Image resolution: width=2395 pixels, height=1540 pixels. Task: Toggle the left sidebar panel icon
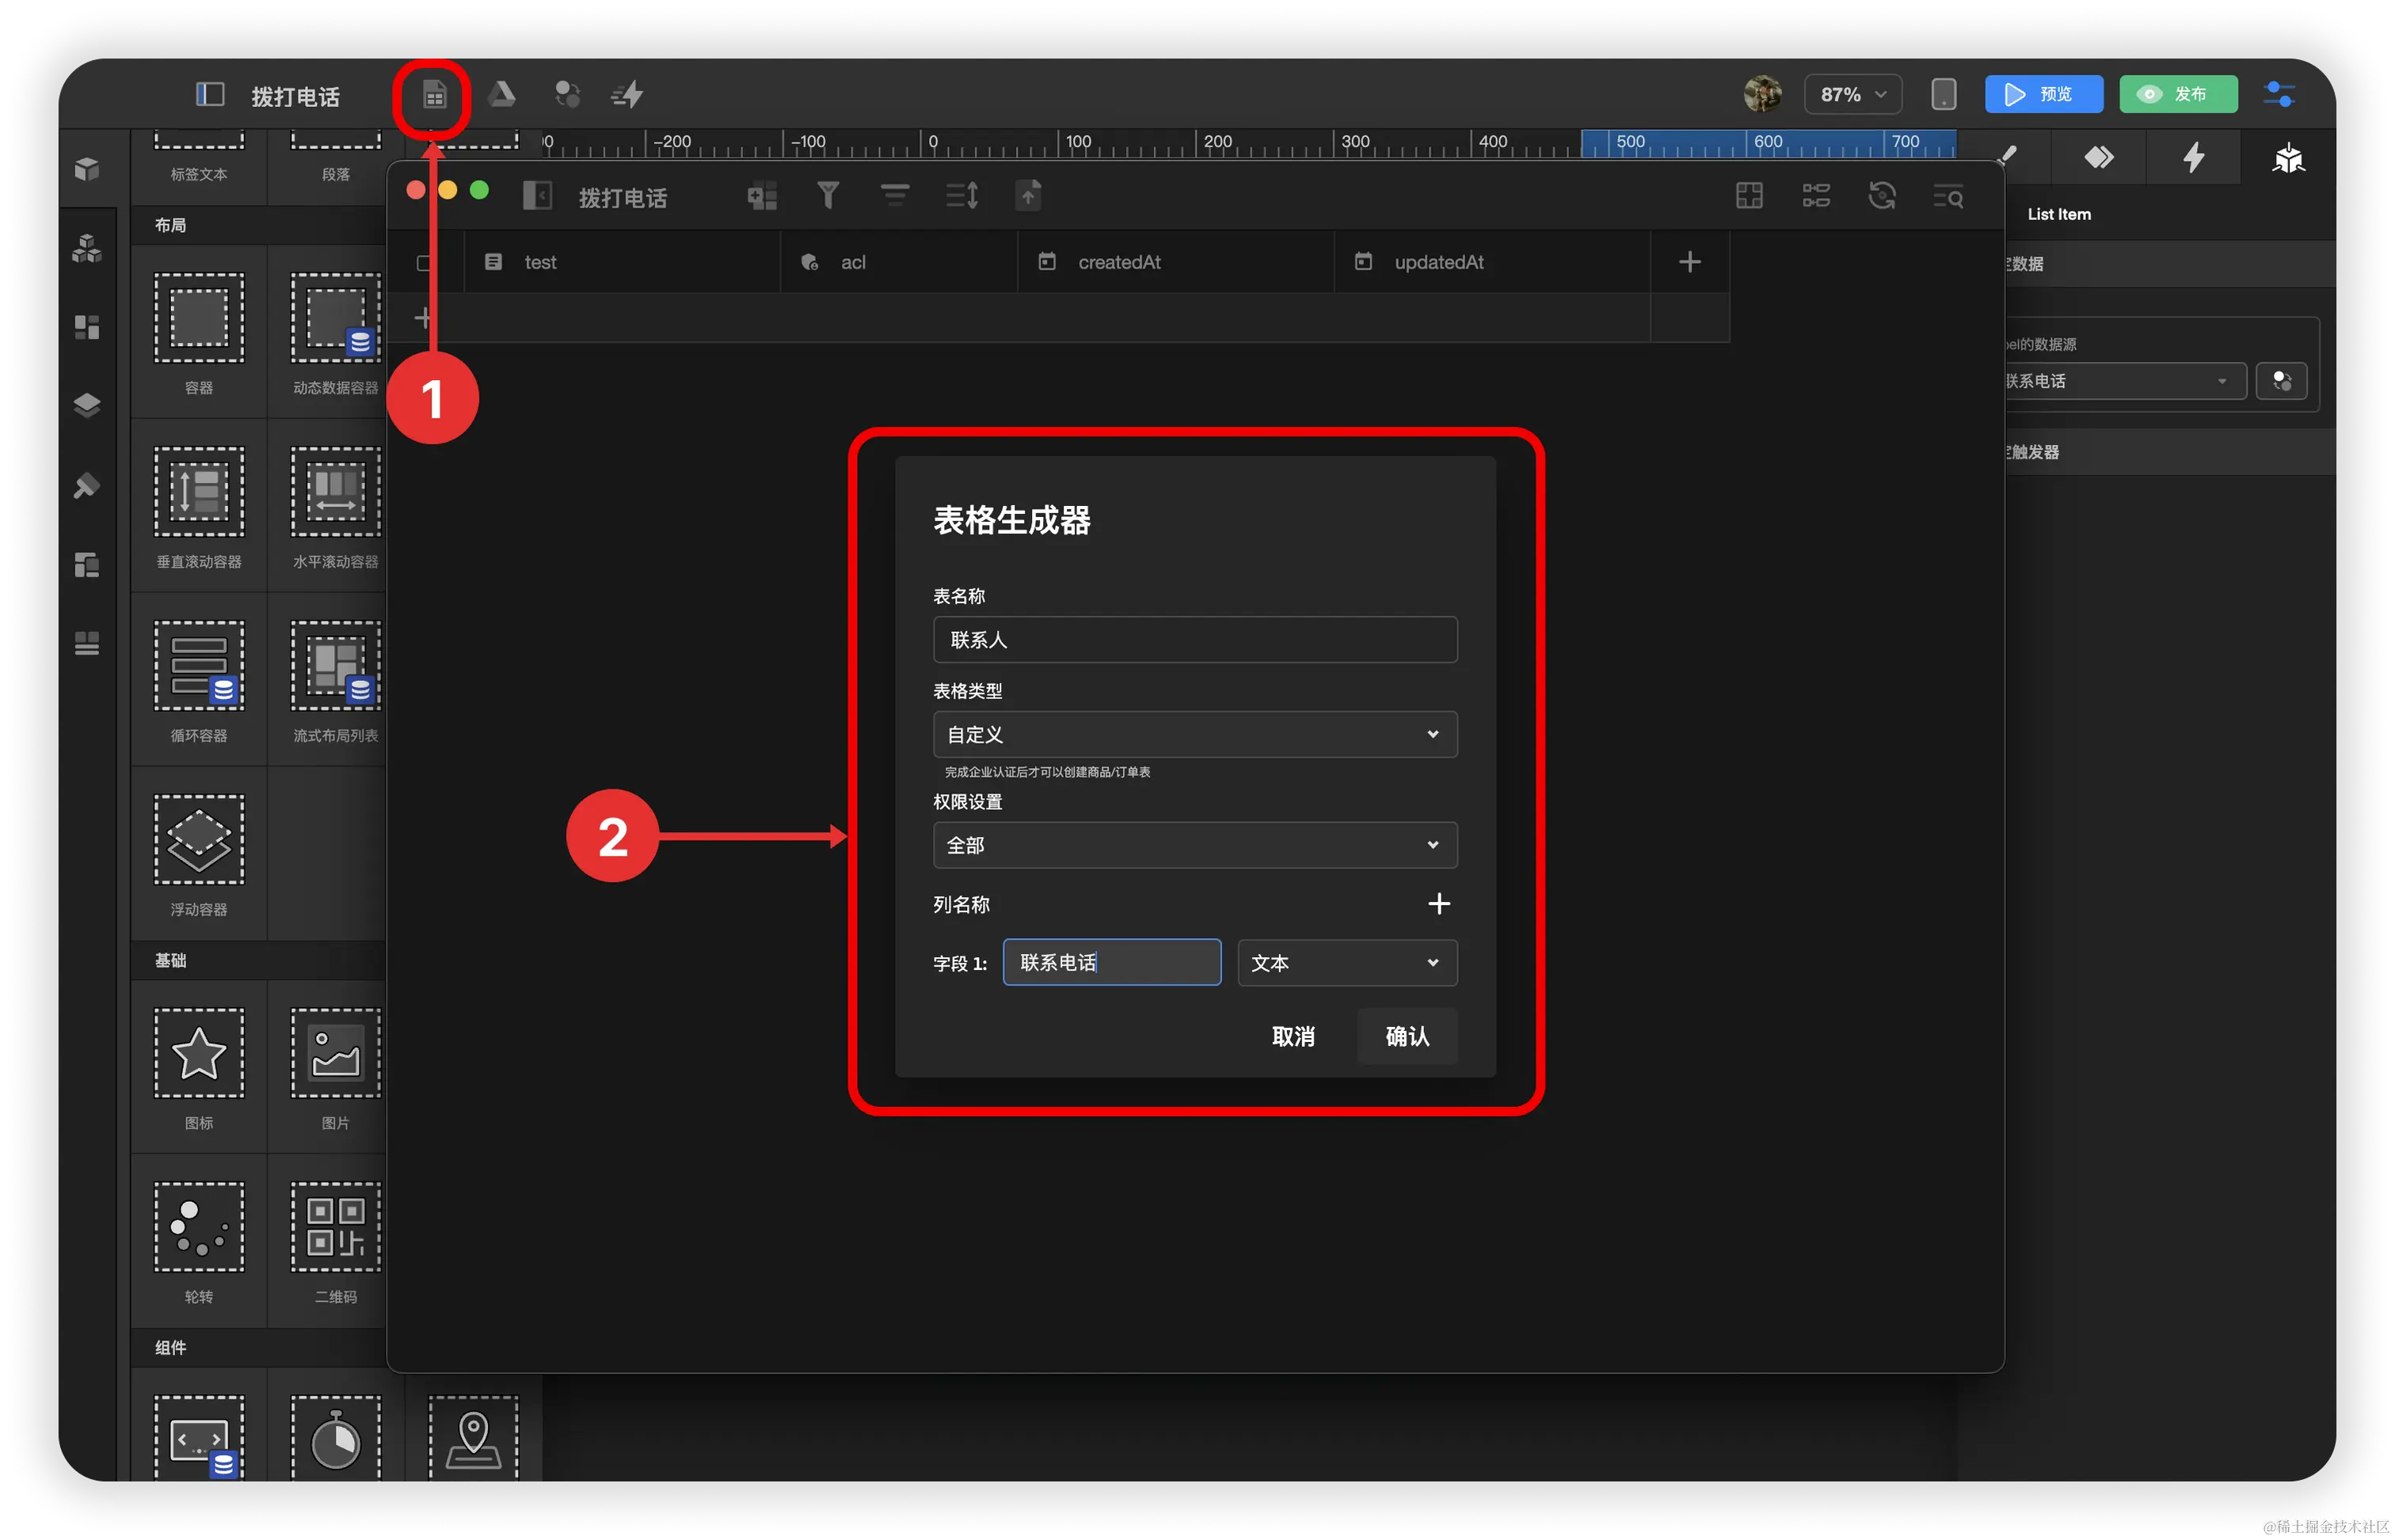[209, 95]
